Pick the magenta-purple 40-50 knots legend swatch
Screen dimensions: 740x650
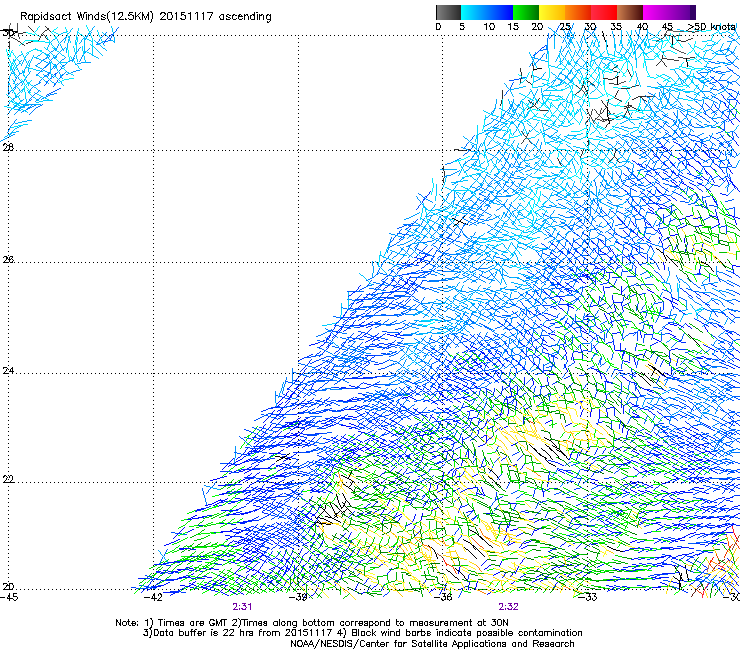[669, 12]
